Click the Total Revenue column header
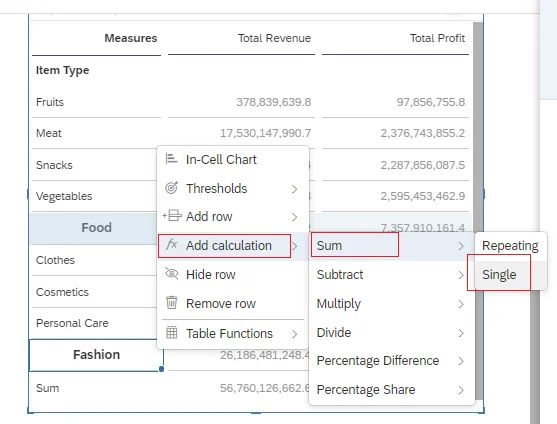Screen dimensions: 557x424 tap(275, 38)
